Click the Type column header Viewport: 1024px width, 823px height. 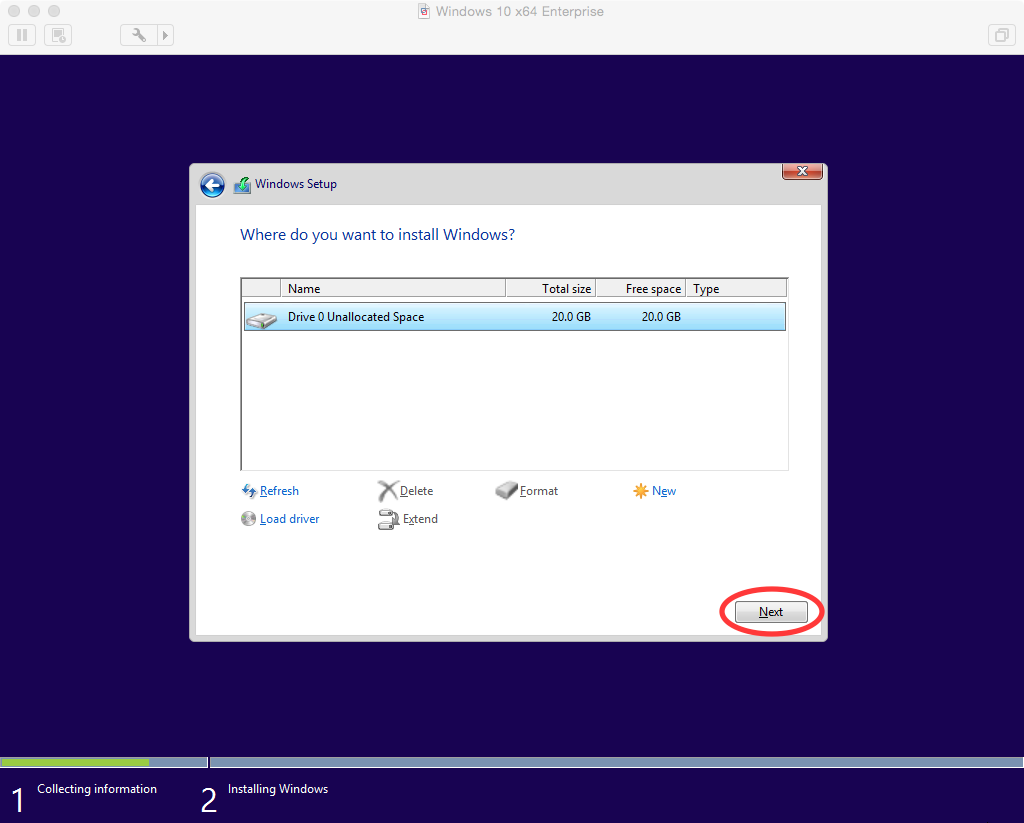pos(737,289)
